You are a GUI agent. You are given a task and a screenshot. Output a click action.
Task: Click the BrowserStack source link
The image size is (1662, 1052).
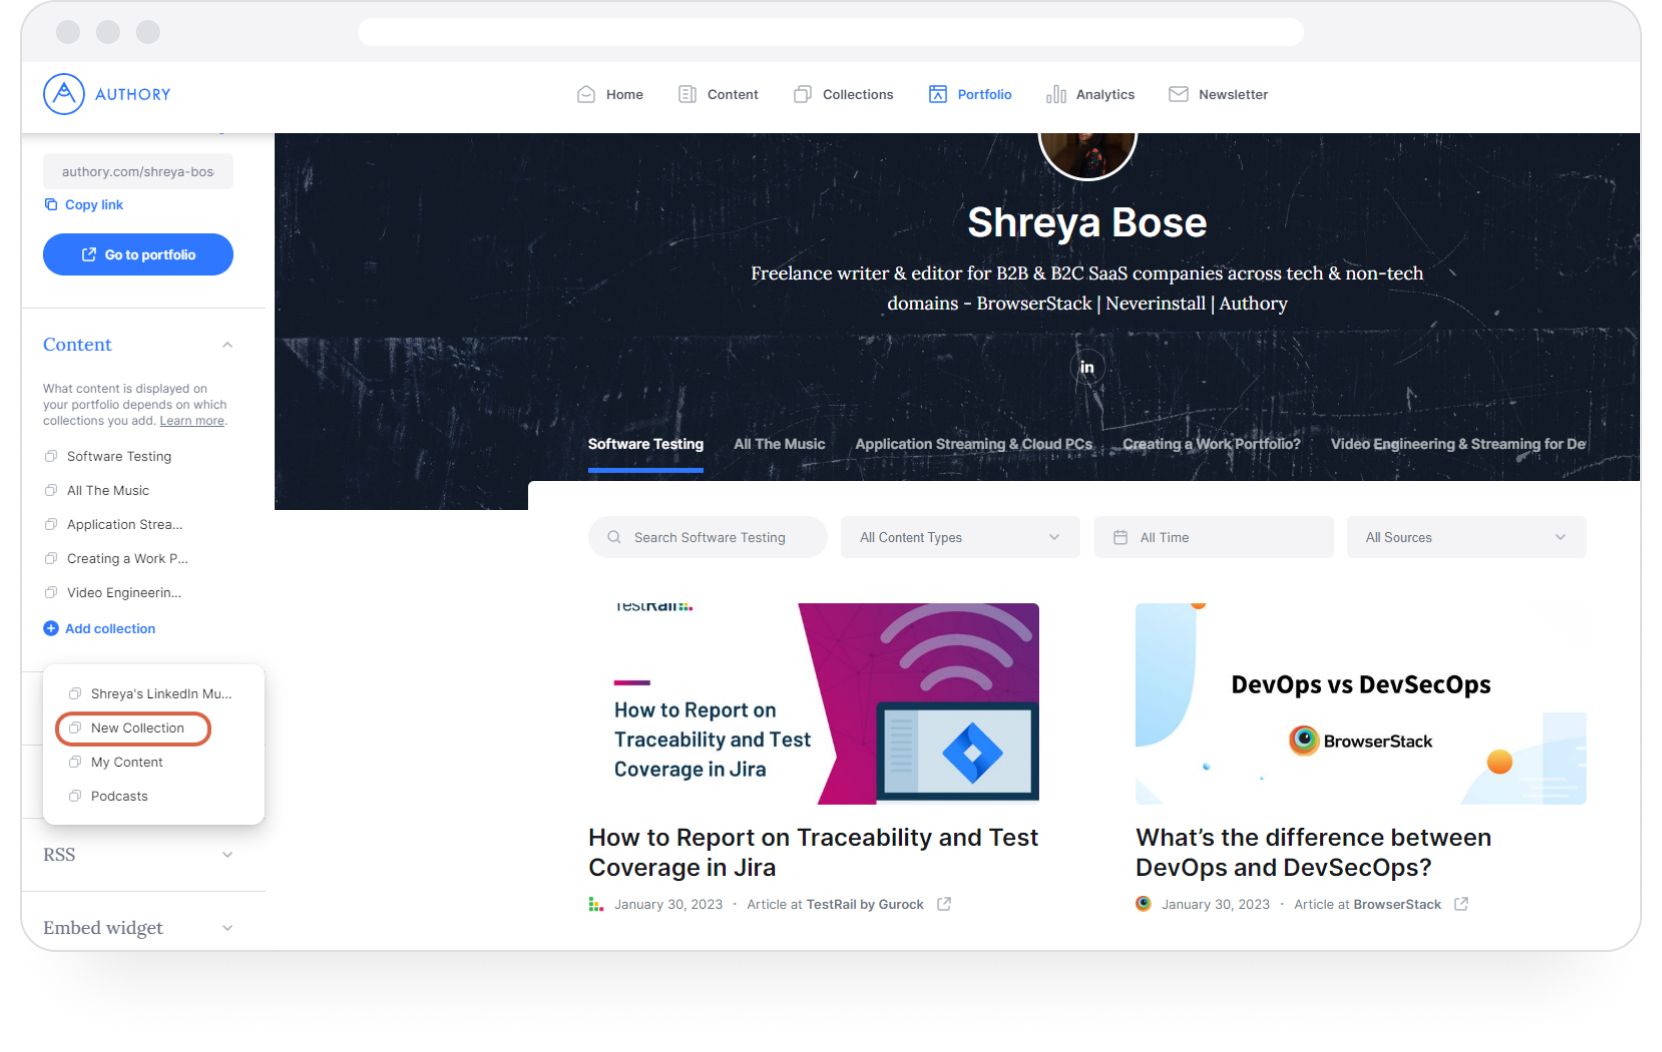click(1397, 904)
